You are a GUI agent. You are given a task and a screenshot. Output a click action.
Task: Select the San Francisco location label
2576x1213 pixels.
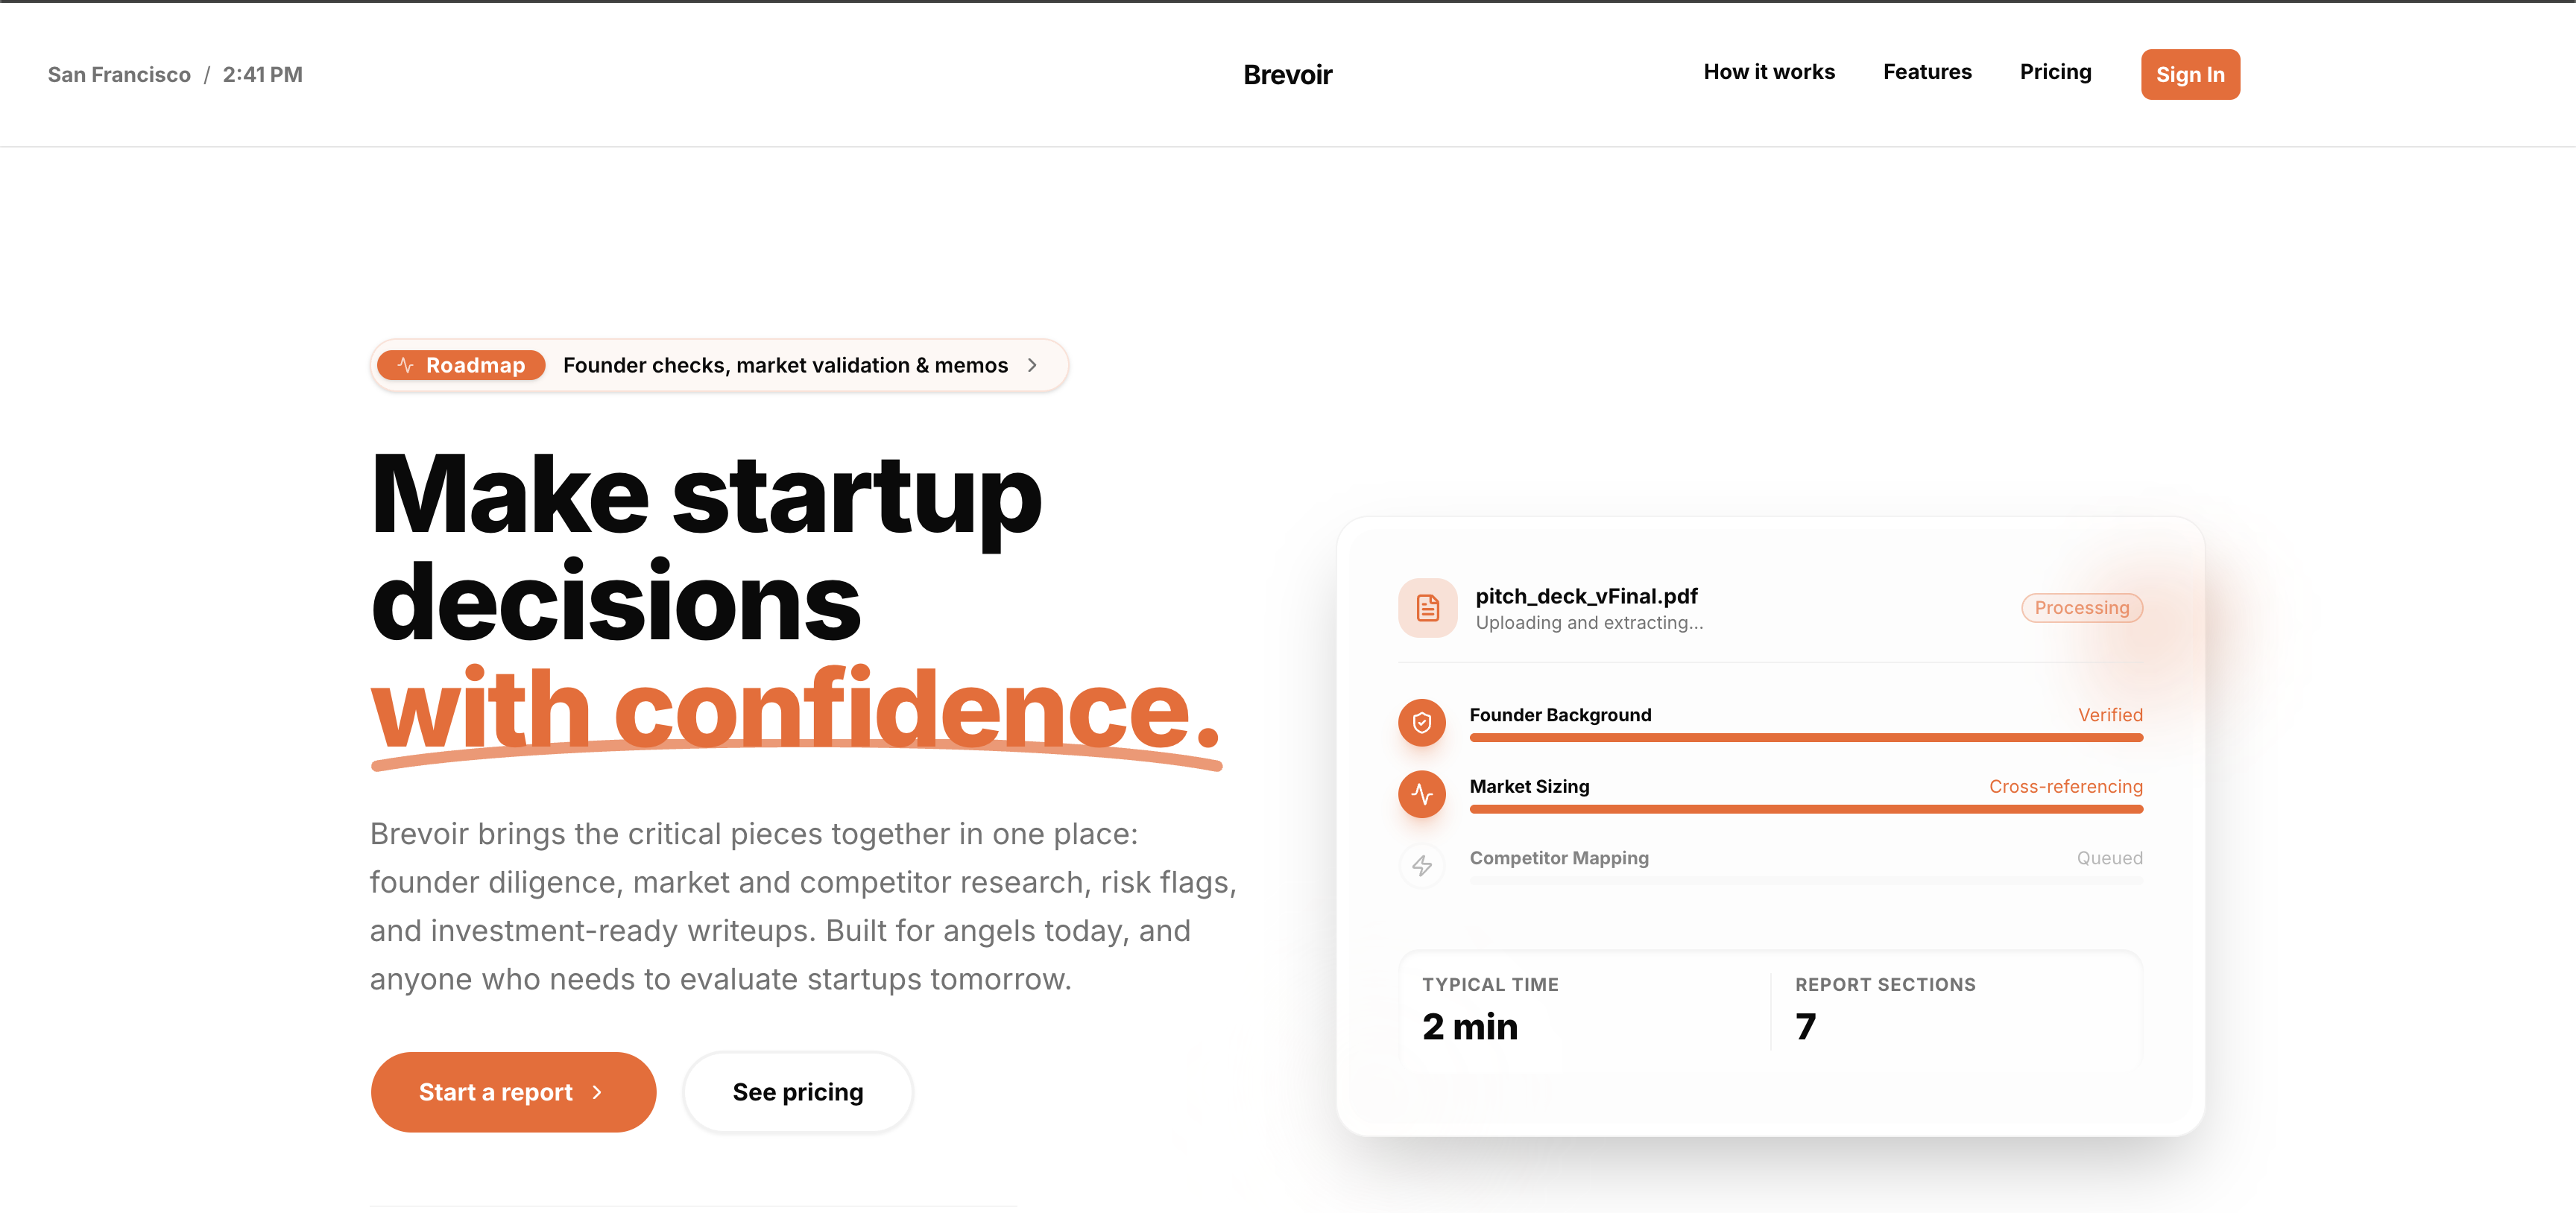click(x=119, y=74)
